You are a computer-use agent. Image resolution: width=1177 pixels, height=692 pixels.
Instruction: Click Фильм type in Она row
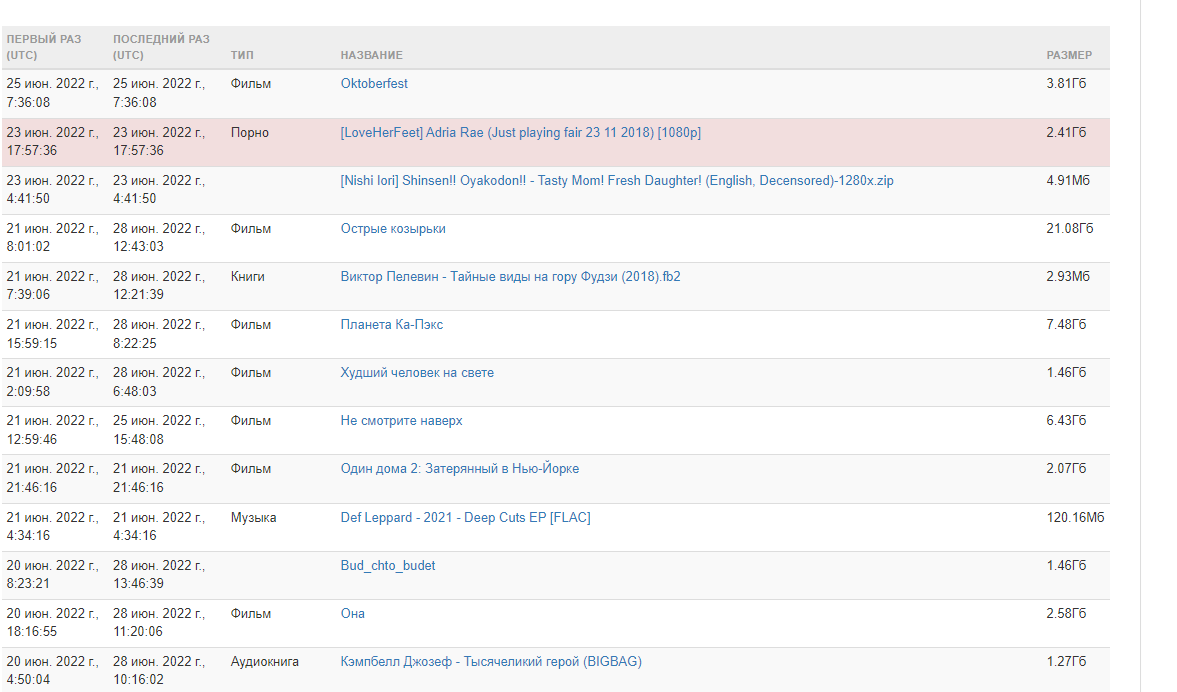[x=251, y=613]
